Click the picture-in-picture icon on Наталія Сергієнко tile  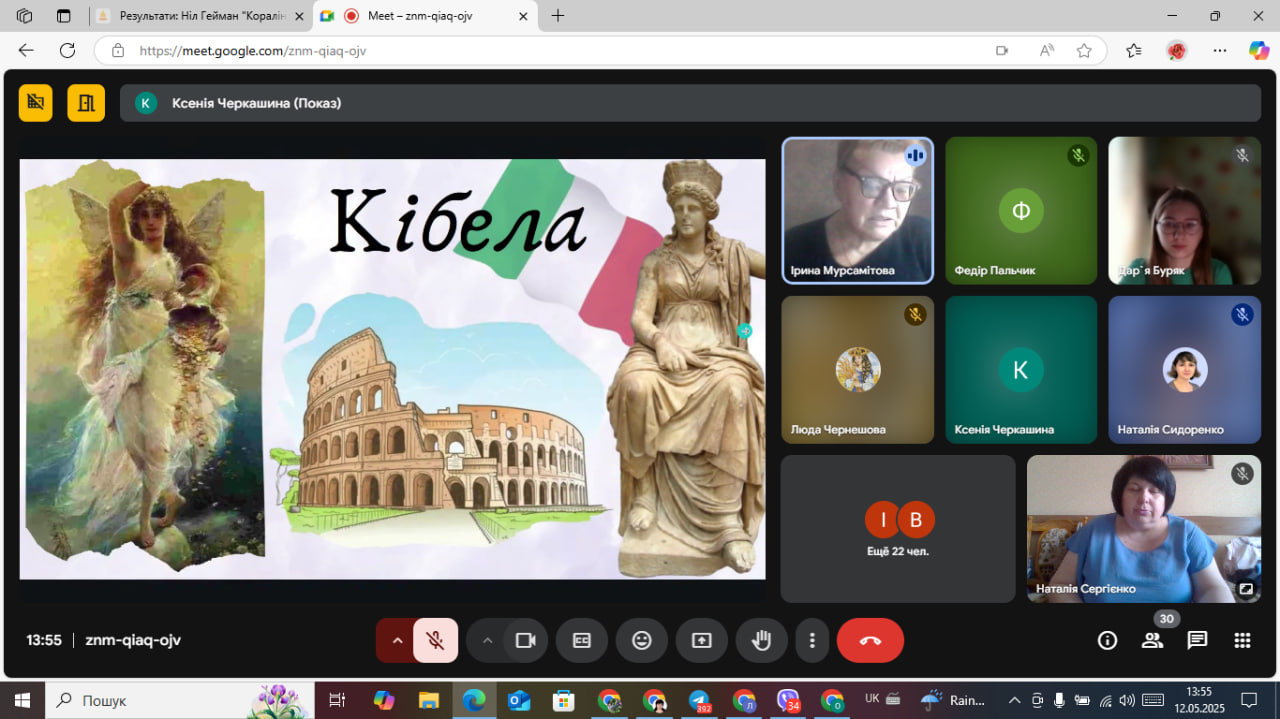(x=1246, y=589)
